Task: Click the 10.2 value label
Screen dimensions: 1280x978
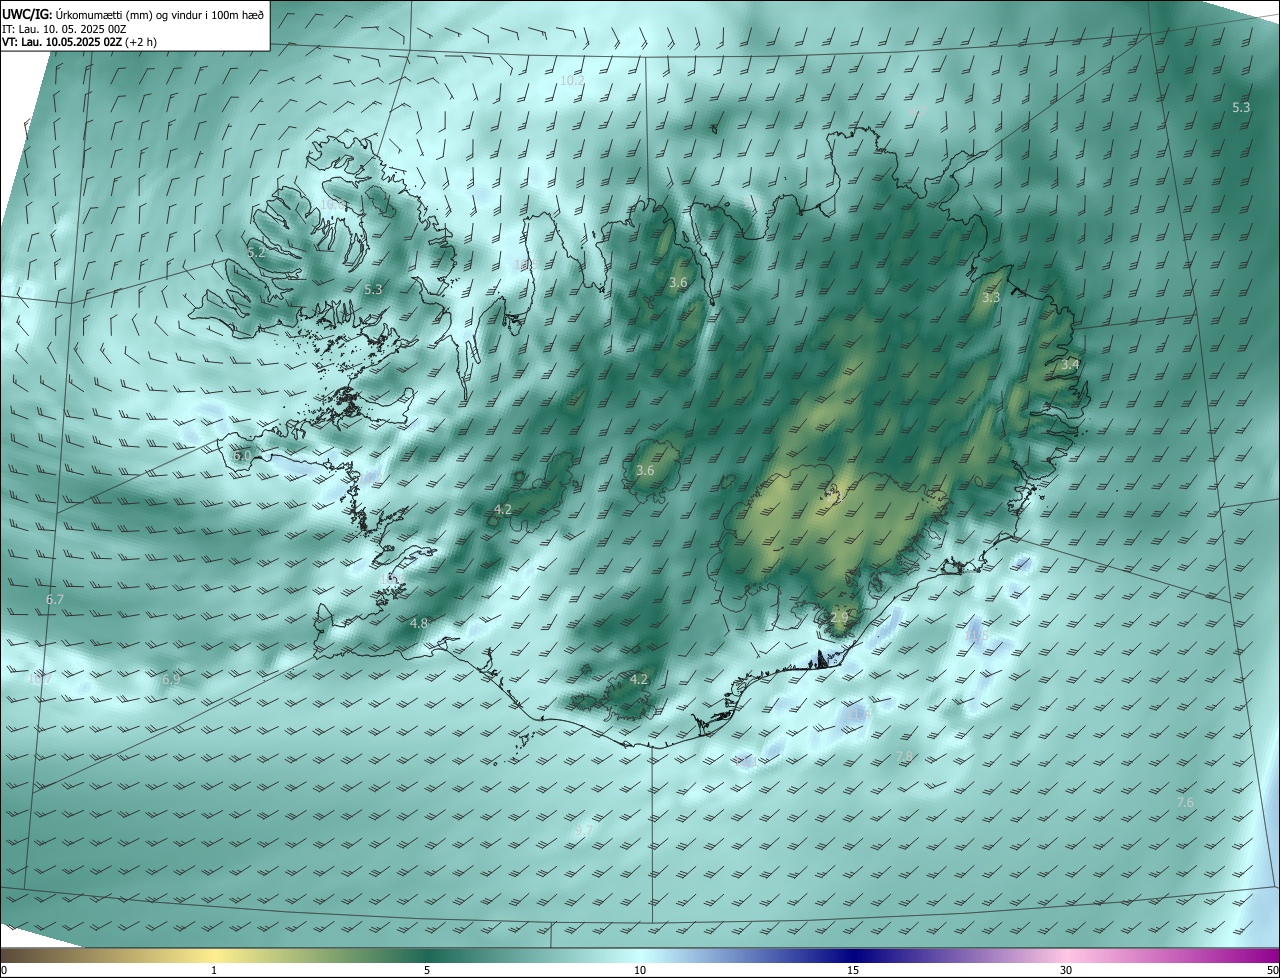Action: pos(572,80)
